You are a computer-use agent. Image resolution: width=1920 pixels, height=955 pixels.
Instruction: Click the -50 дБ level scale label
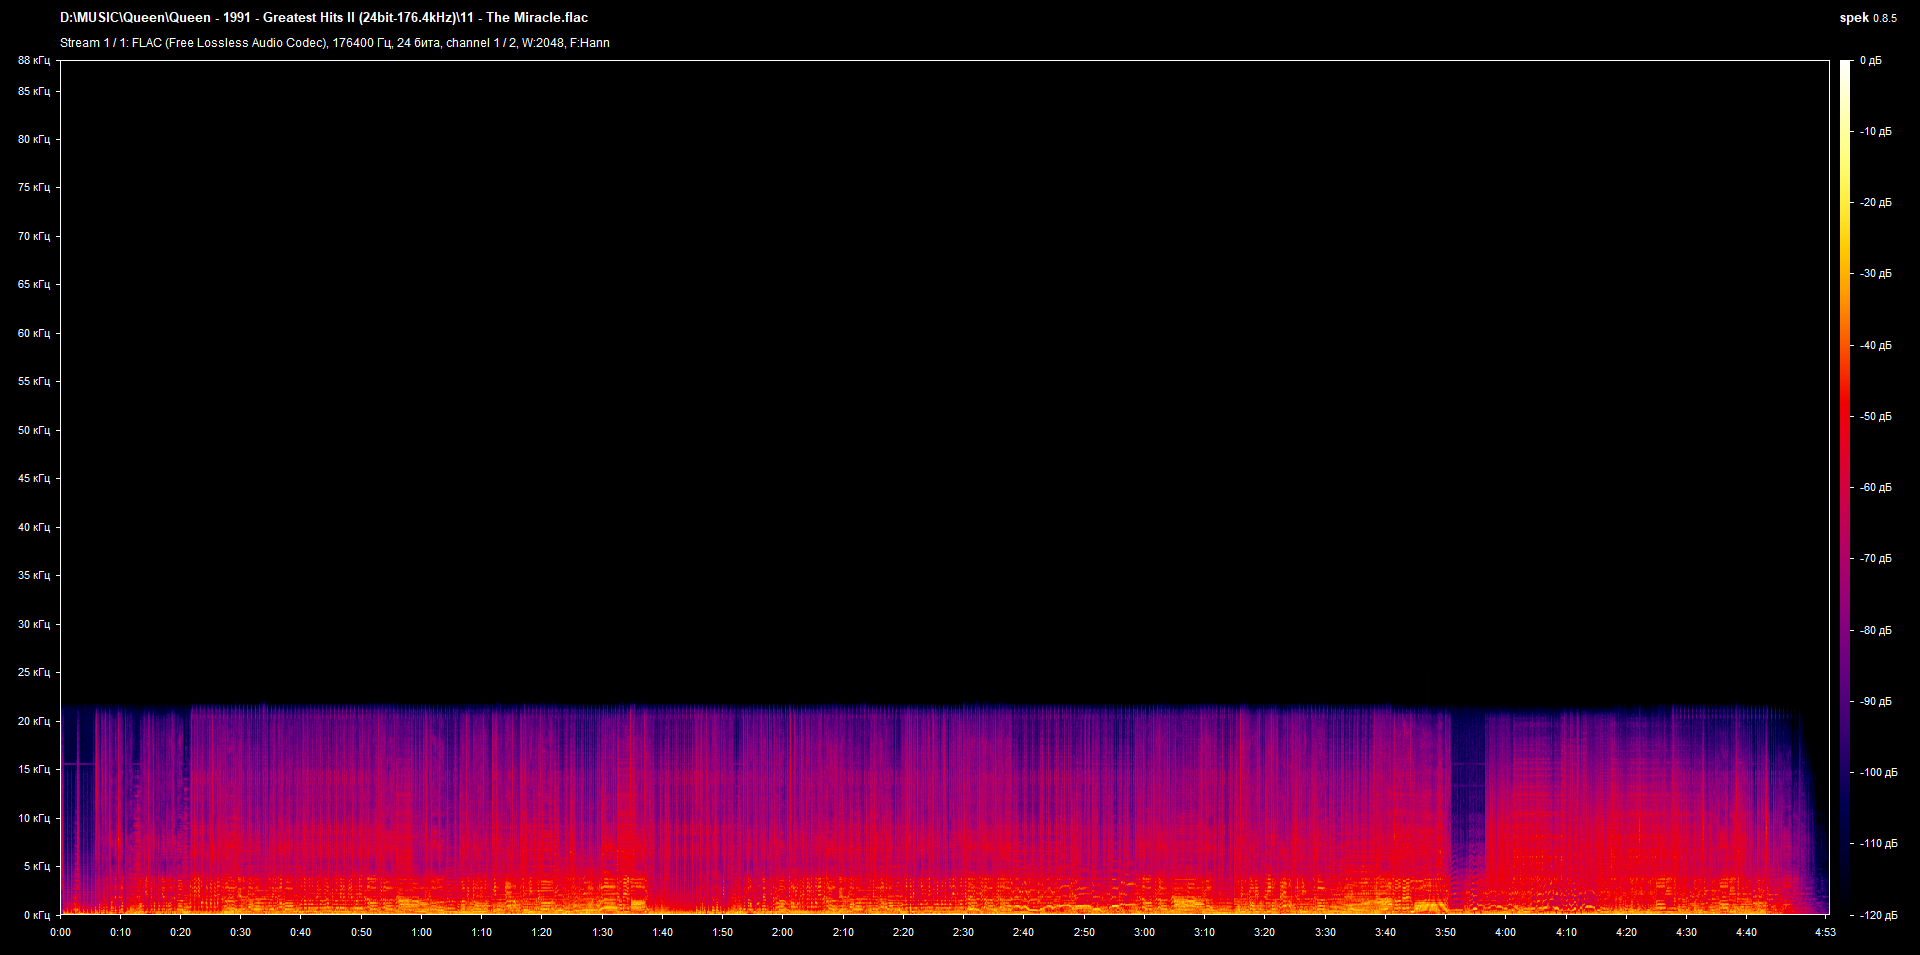1876,416
